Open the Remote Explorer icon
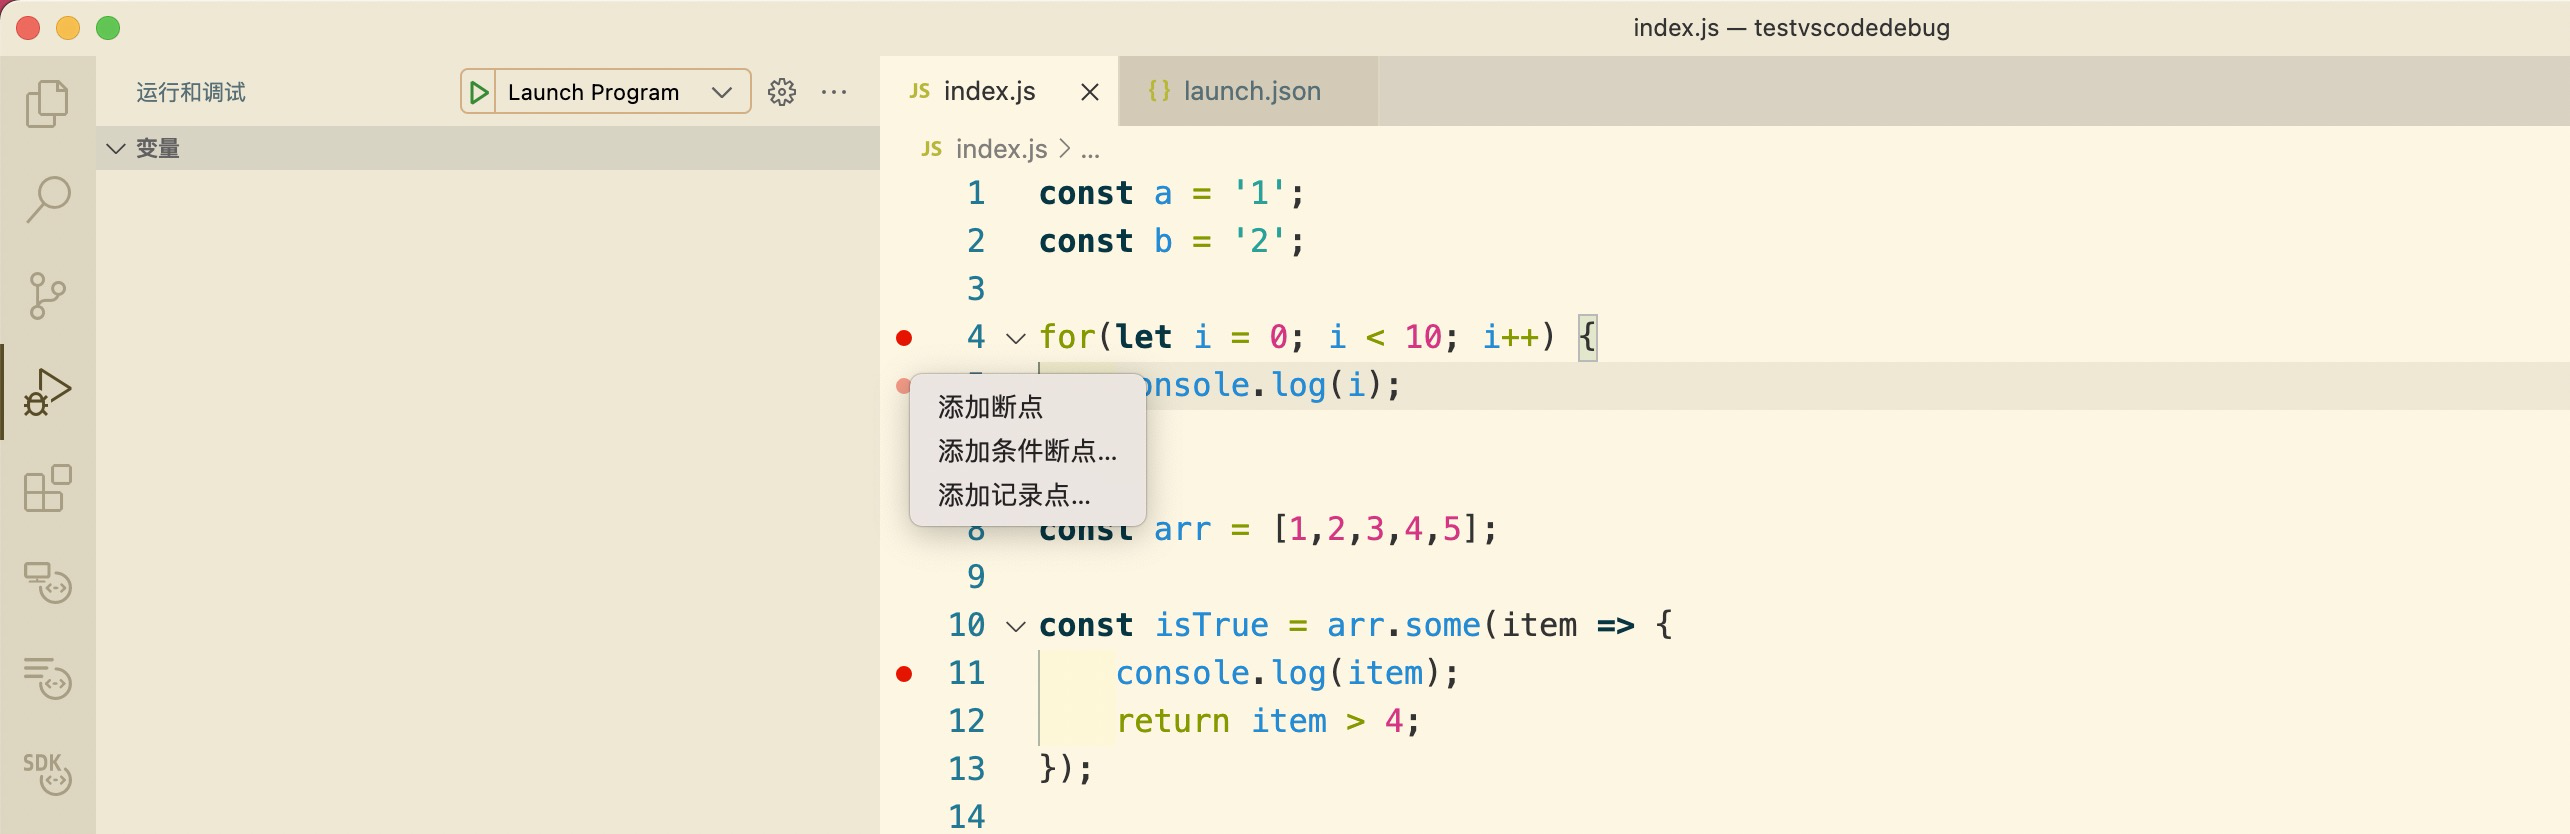 point(47,583)
